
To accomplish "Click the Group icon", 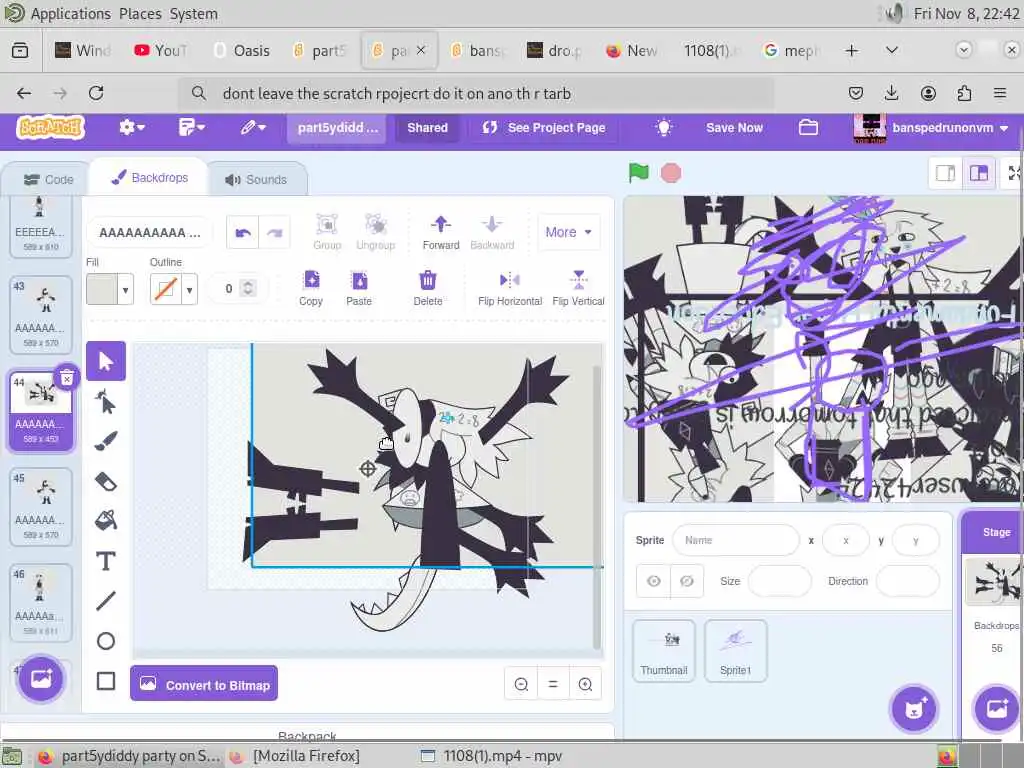I will click(x=327, y=232).
